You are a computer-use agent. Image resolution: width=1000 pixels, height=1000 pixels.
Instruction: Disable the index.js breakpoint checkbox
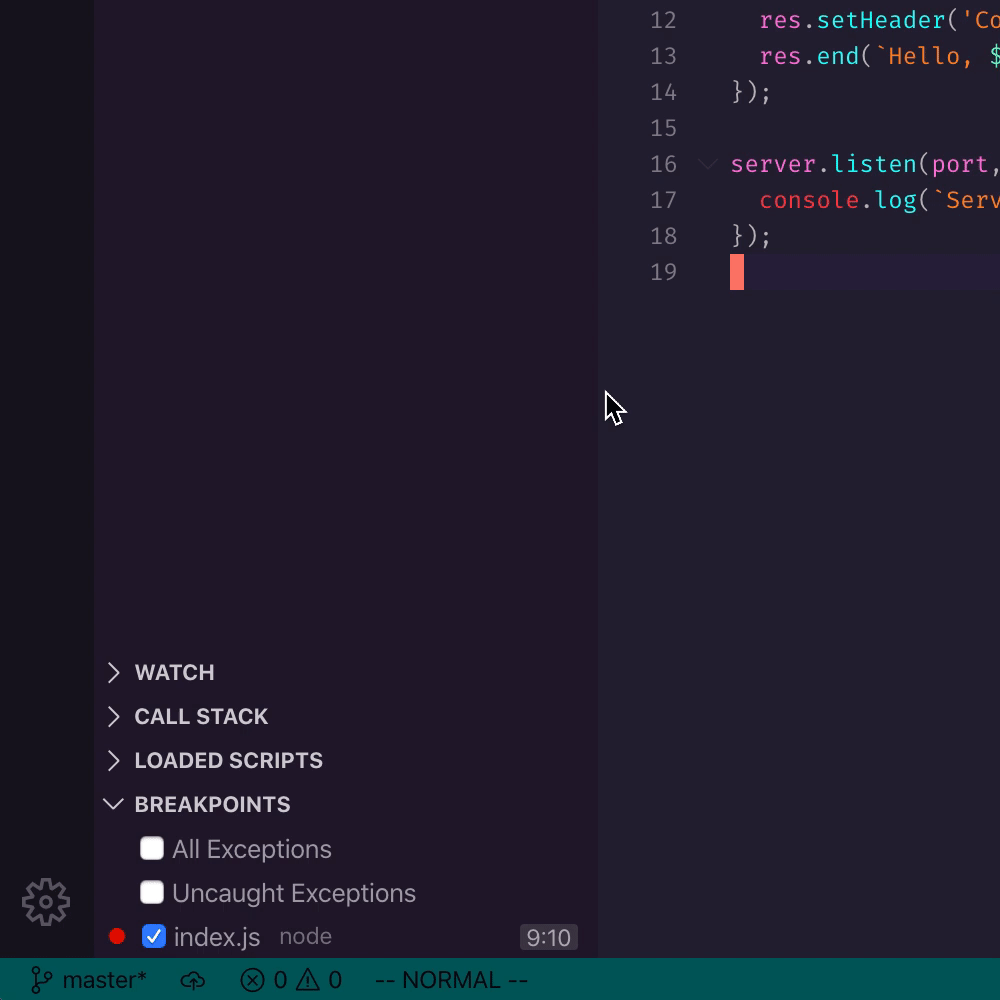click(154, 936)
